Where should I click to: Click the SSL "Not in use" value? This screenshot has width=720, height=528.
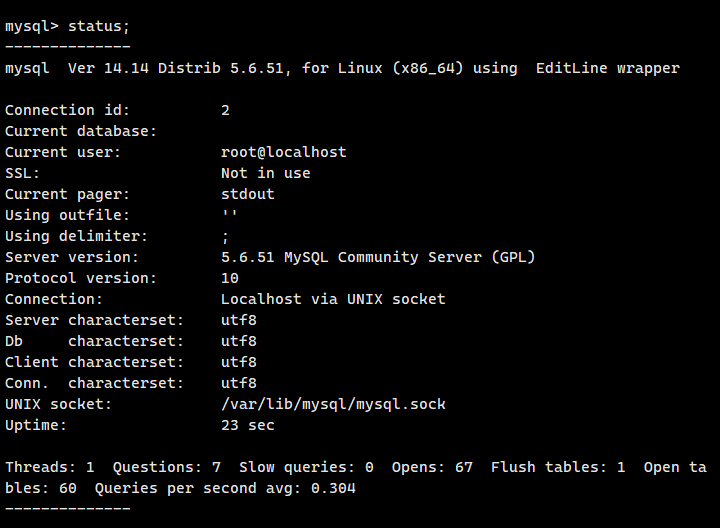pos(265,173)
